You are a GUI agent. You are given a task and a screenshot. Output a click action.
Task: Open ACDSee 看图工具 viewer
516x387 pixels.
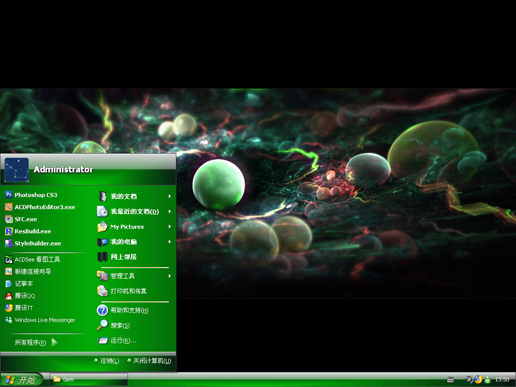point(32,259)
